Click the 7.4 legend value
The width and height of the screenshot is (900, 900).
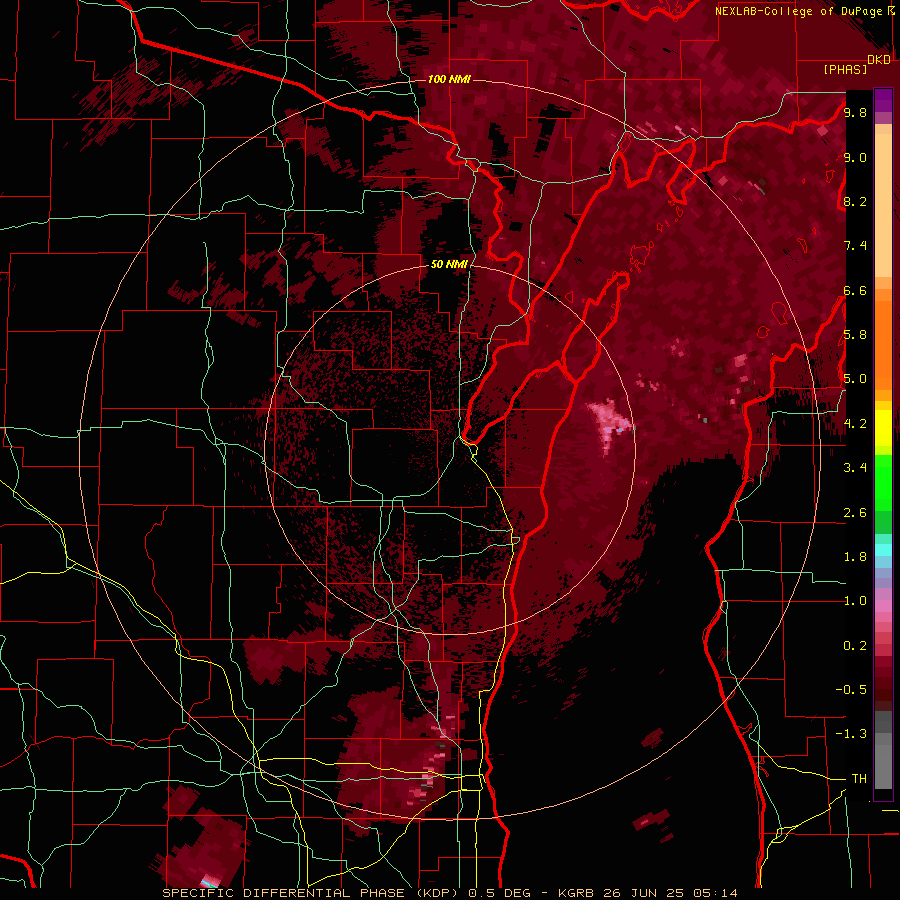(x=855, y=246)
